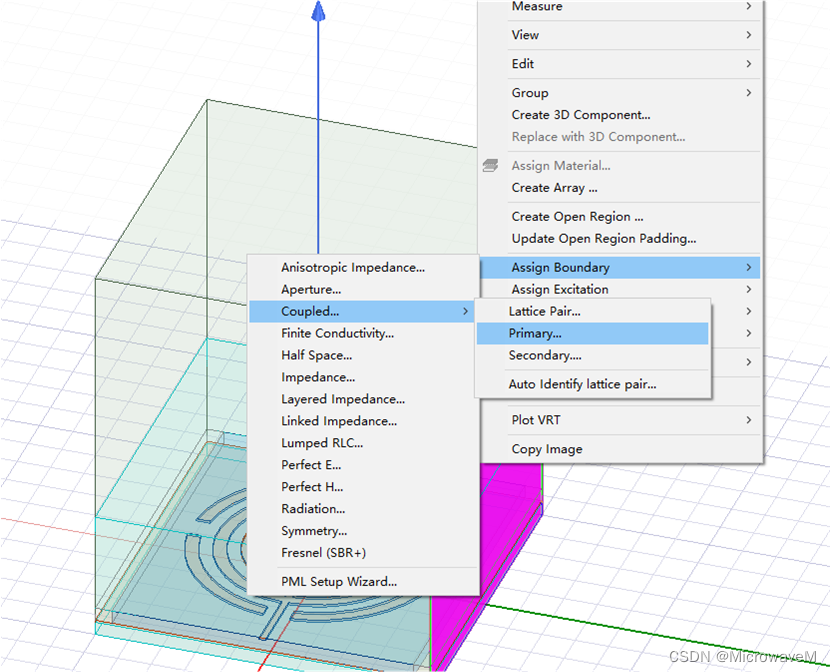Image resolution: width=831 pixels, height=672 pixels.
Task: Expand arrow beside View
Action: (748, 35)
